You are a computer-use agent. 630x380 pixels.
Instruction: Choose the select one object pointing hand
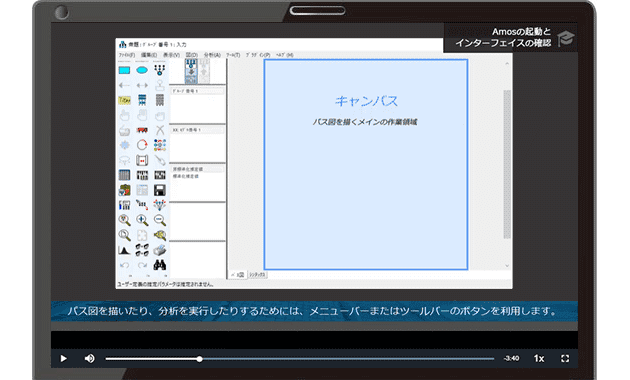(125, 115)
